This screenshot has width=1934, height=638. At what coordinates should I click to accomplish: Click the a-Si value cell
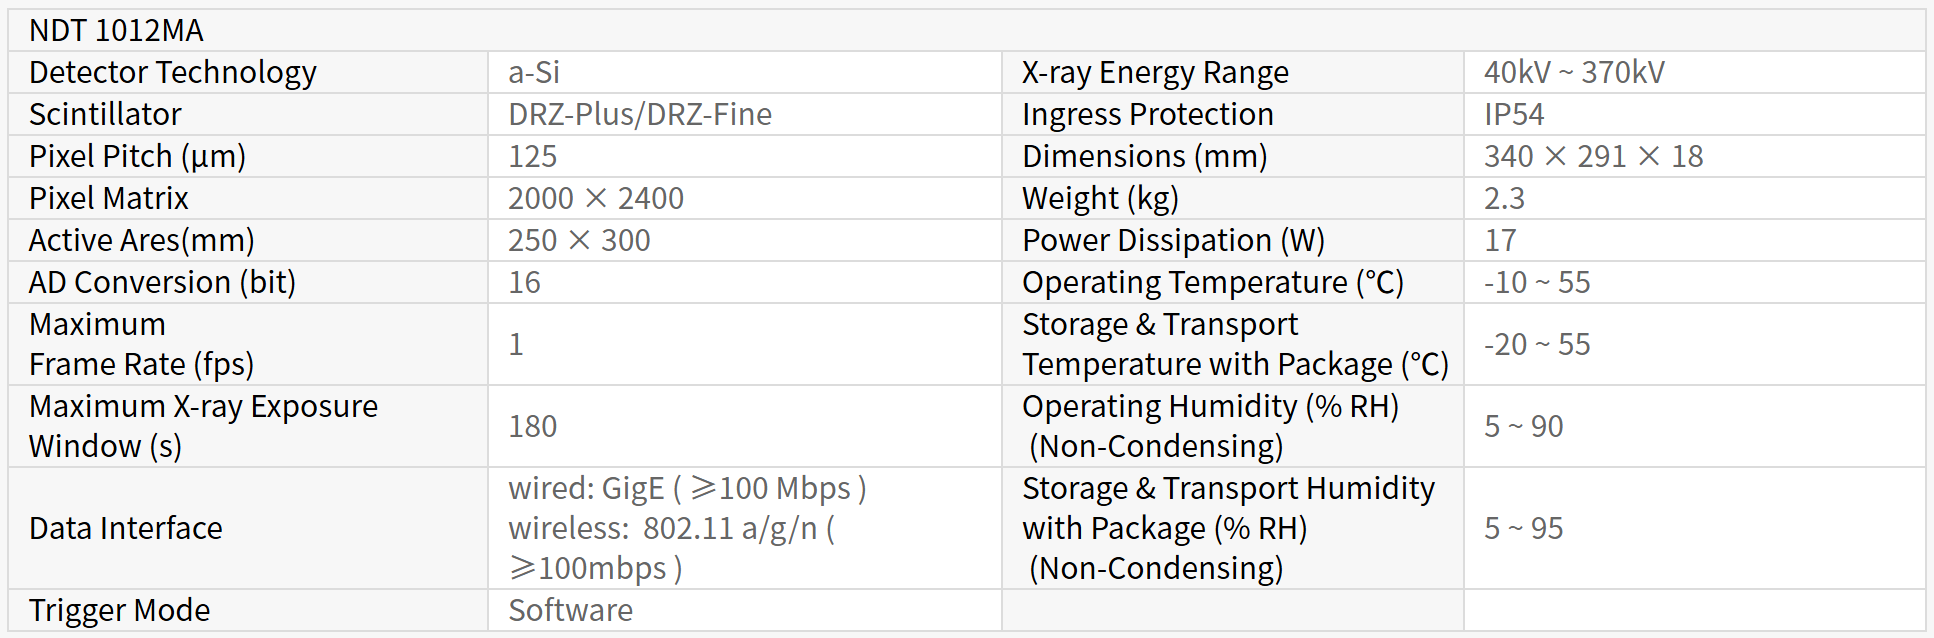pyautogui.click(x=534, y=73)
